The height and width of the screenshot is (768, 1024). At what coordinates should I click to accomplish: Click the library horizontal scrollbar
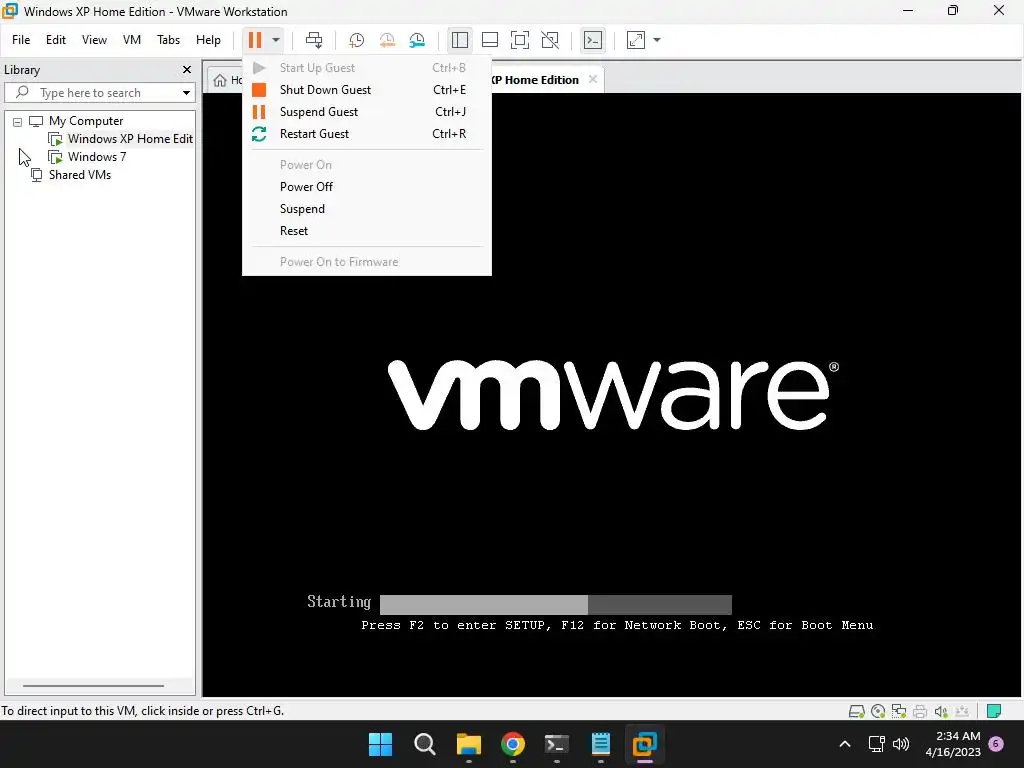click(x=93, y=686)
